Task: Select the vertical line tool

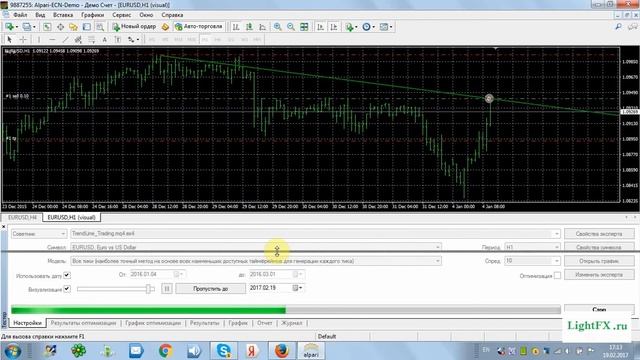Action: point(39,39)
